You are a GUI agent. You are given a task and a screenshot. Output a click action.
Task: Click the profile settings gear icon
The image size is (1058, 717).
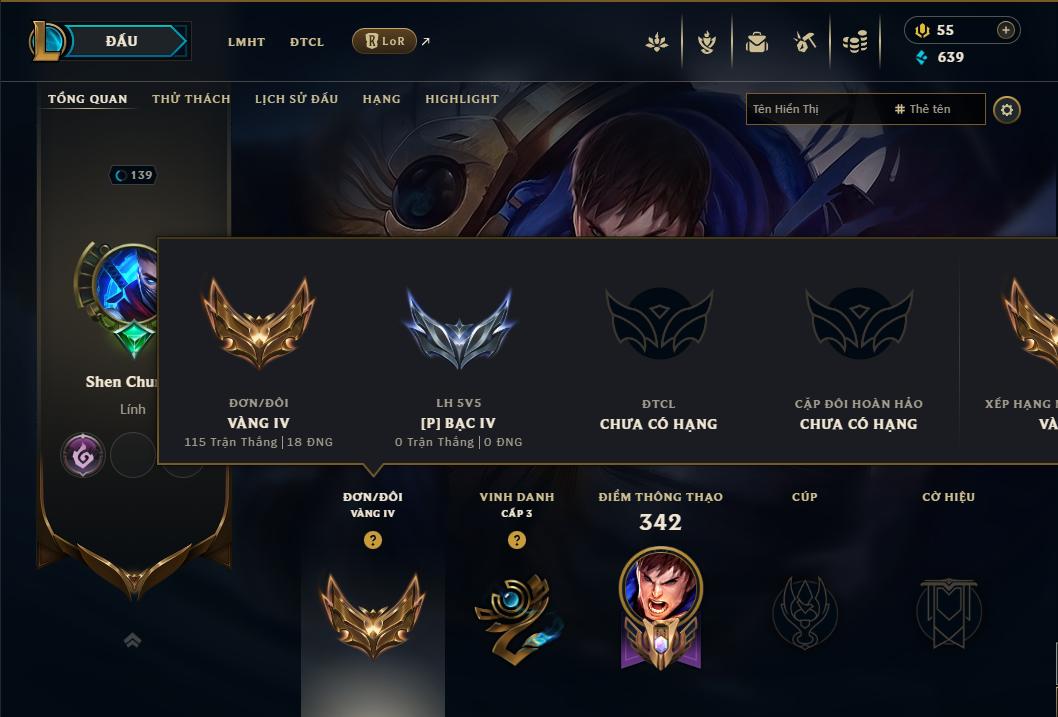click(x=1007, y=110)
